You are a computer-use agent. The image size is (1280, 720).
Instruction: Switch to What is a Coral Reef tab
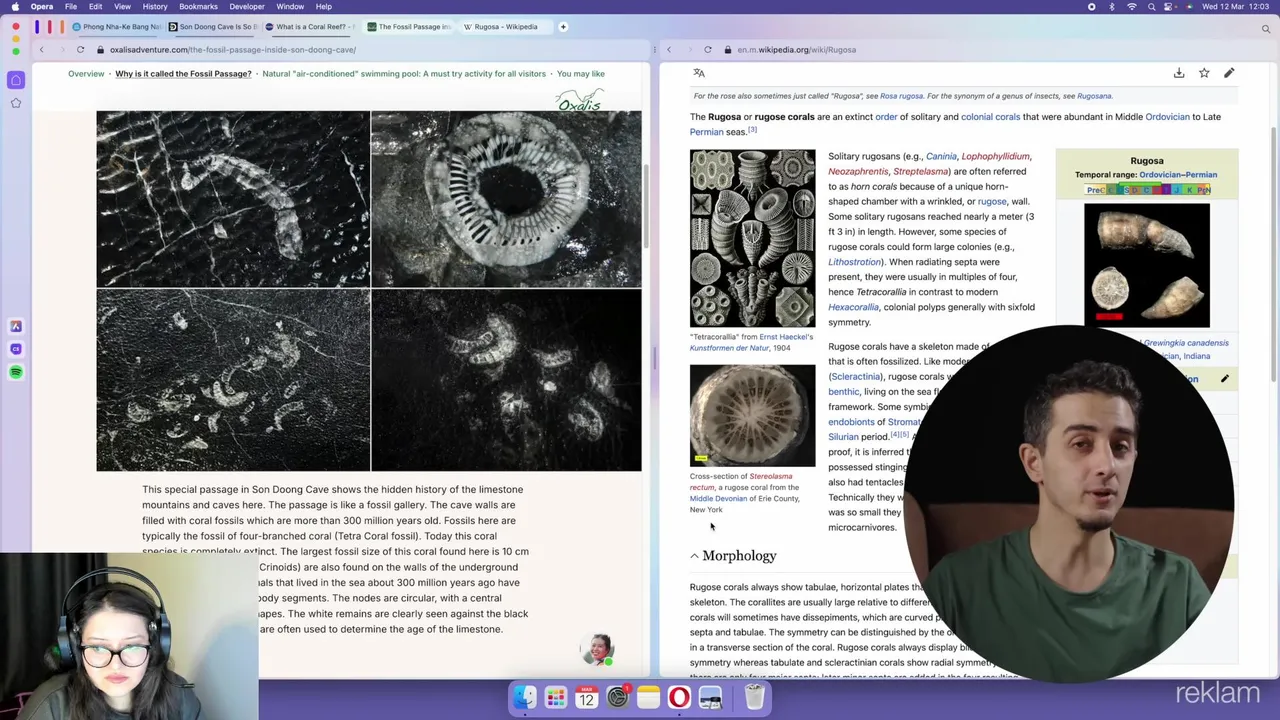click(x=310, y=27)
